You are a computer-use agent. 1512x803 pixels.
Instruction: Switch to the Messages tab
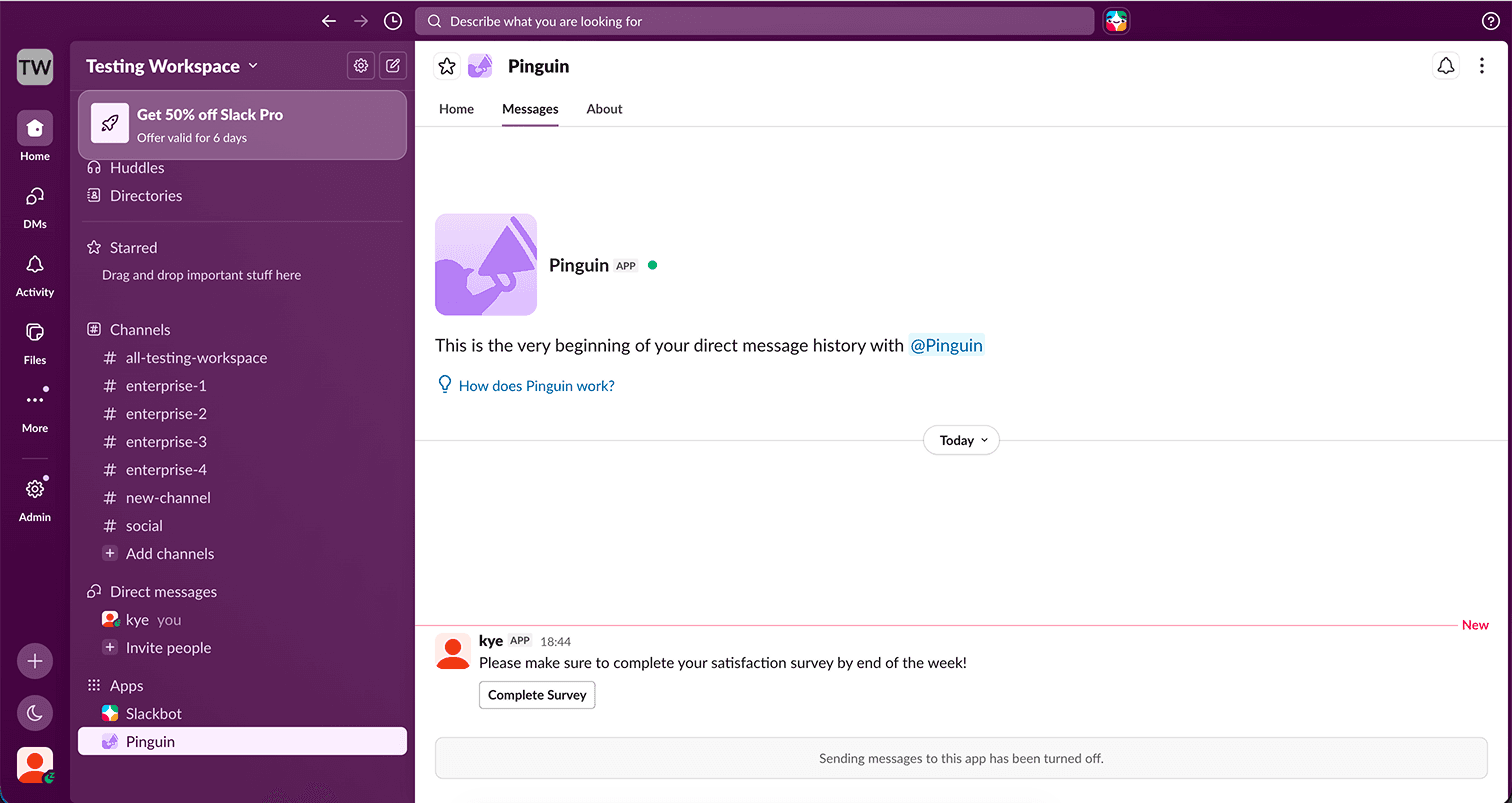530,109
